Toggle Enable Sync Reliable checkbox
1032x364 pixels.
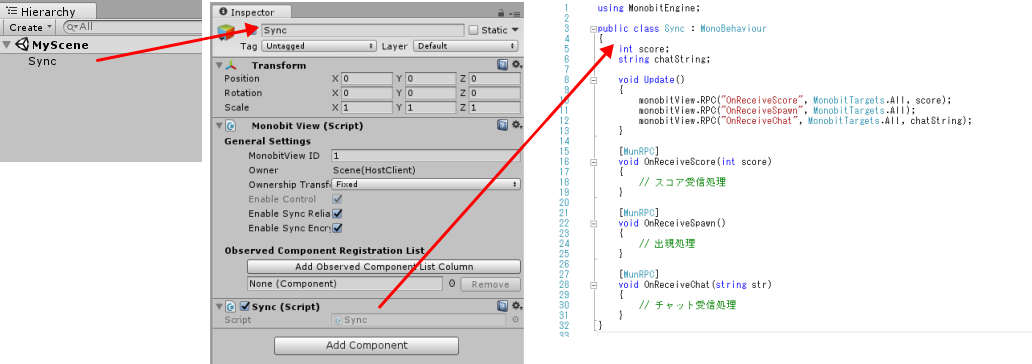coord(338,213)
